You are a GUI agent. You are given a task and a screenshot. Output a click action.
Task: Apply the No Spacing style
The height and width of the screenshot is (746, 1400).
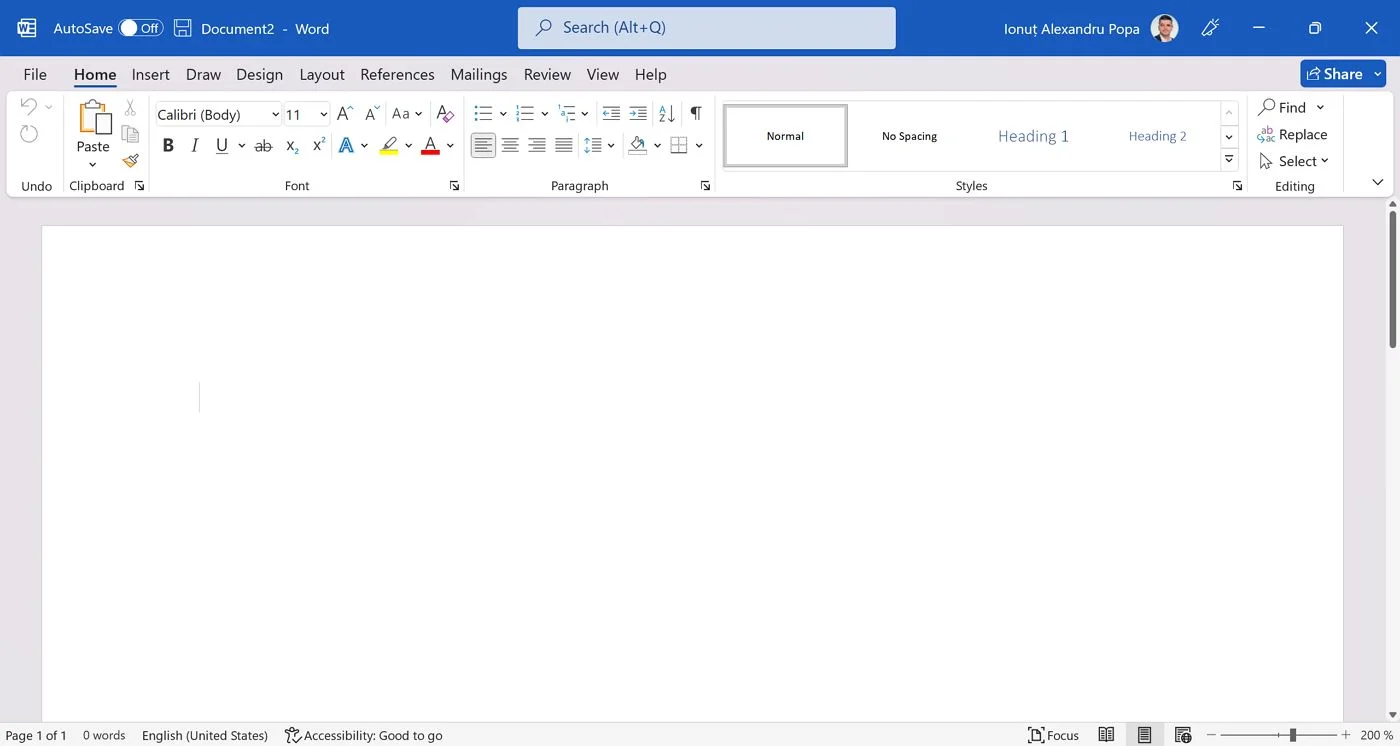(909, 136)
